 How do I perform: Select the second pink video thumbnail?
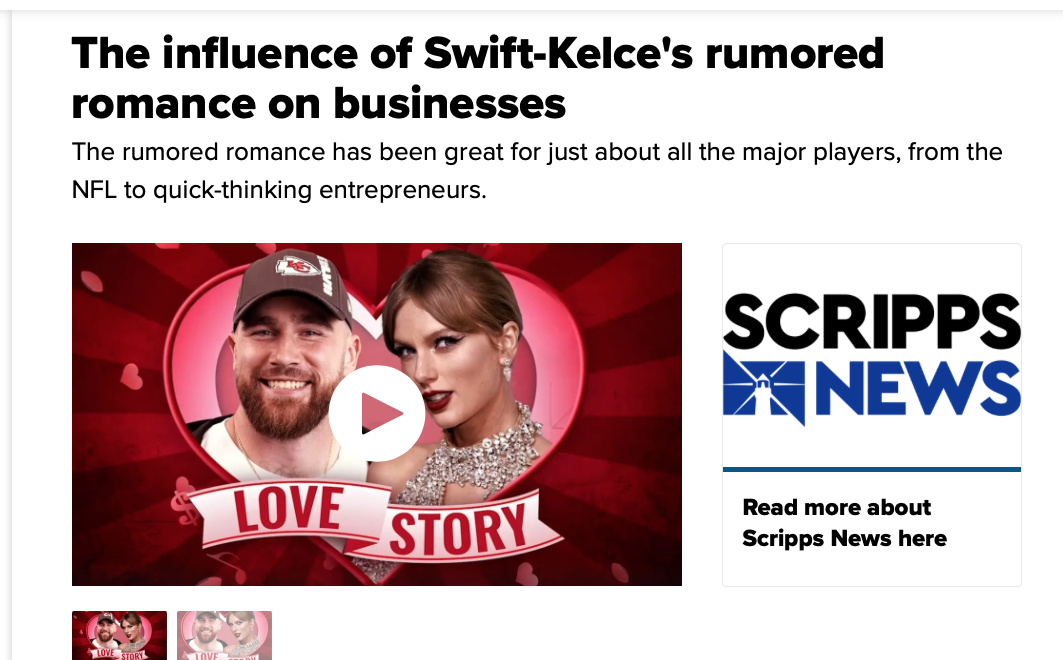224,635
